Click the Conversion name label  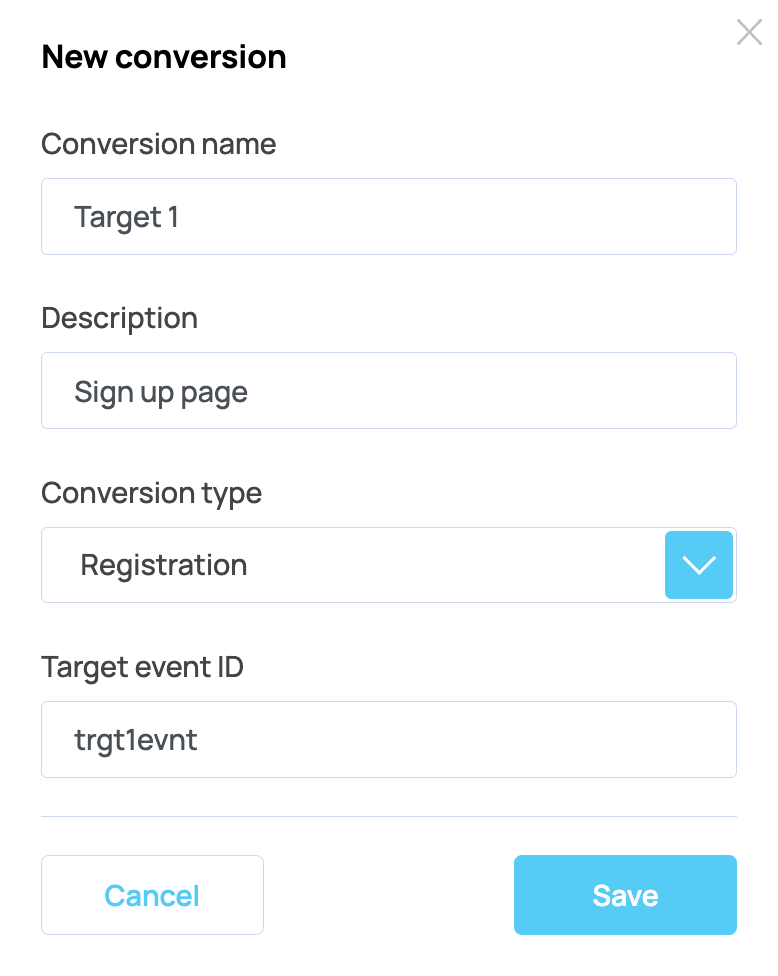(x=158, y=144)
